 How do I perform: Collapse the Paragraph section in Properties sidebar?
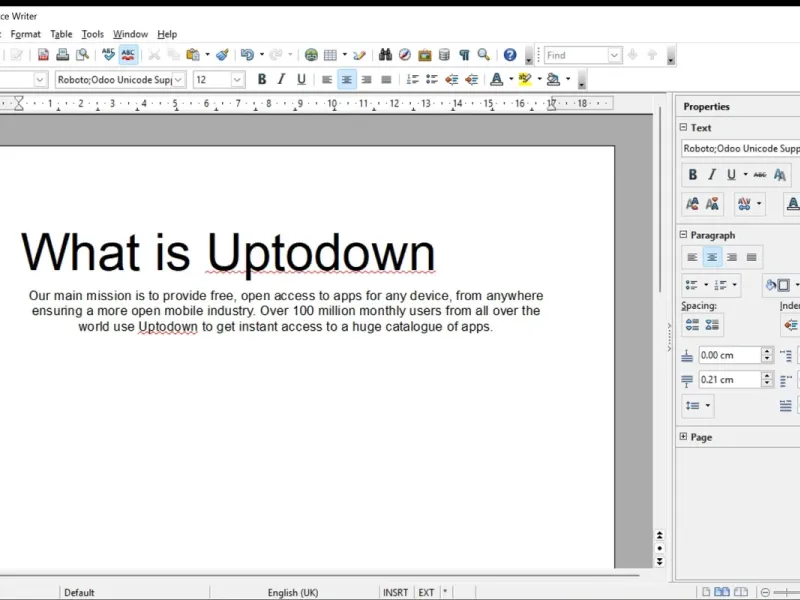click(684, 235)
